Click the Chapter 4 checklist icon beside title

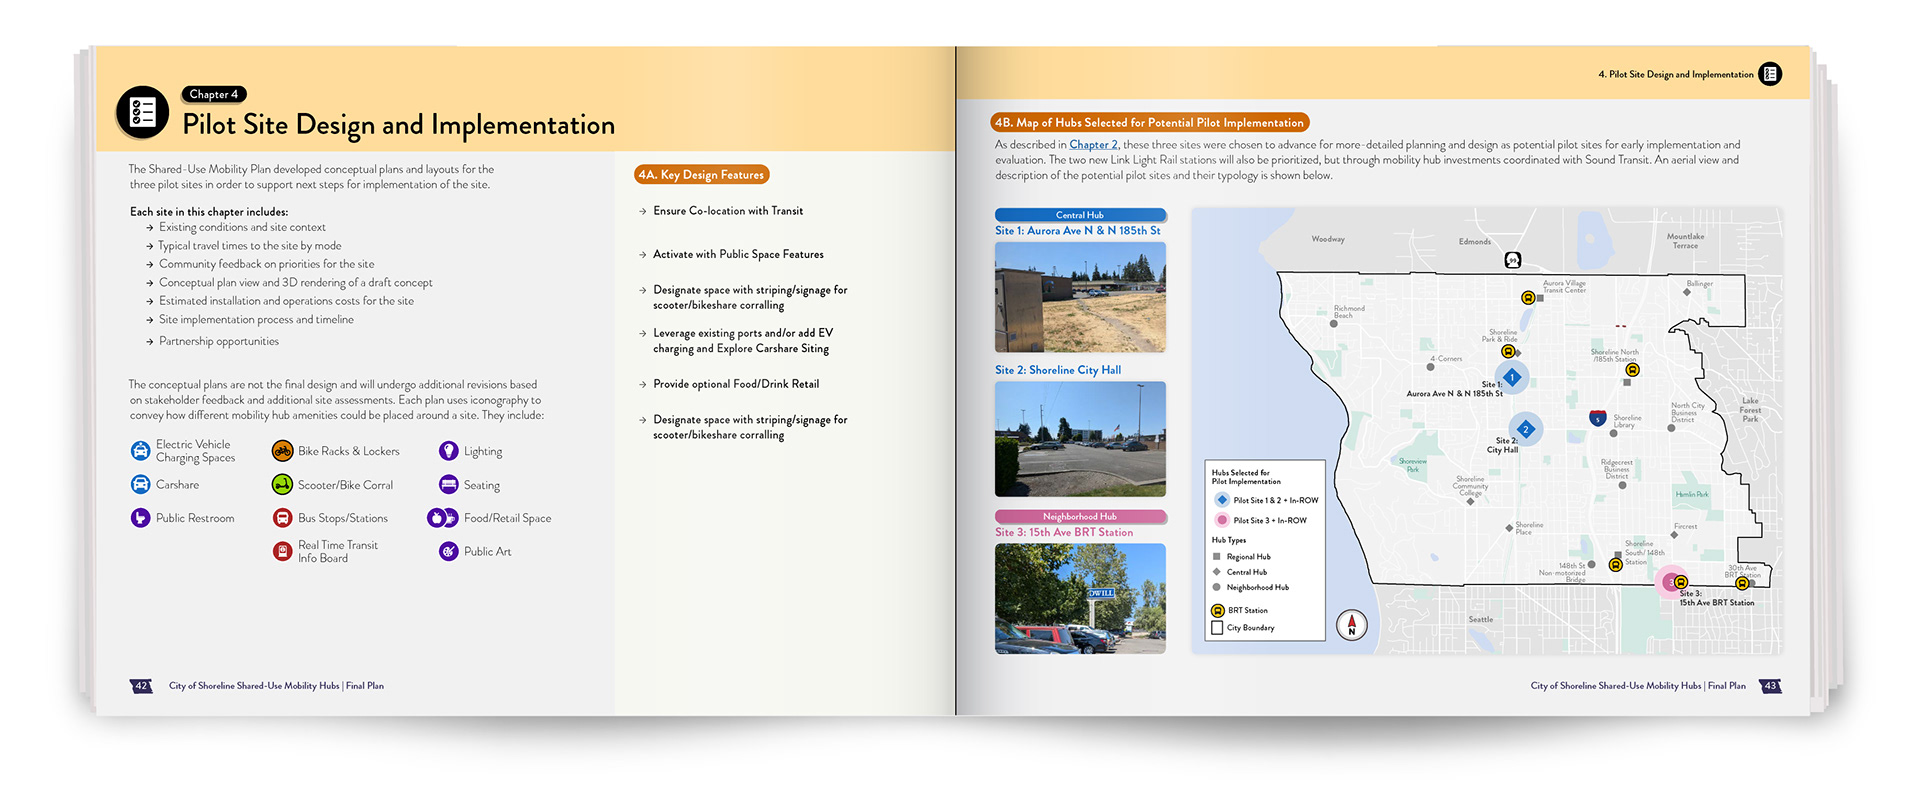pos(142,112)
